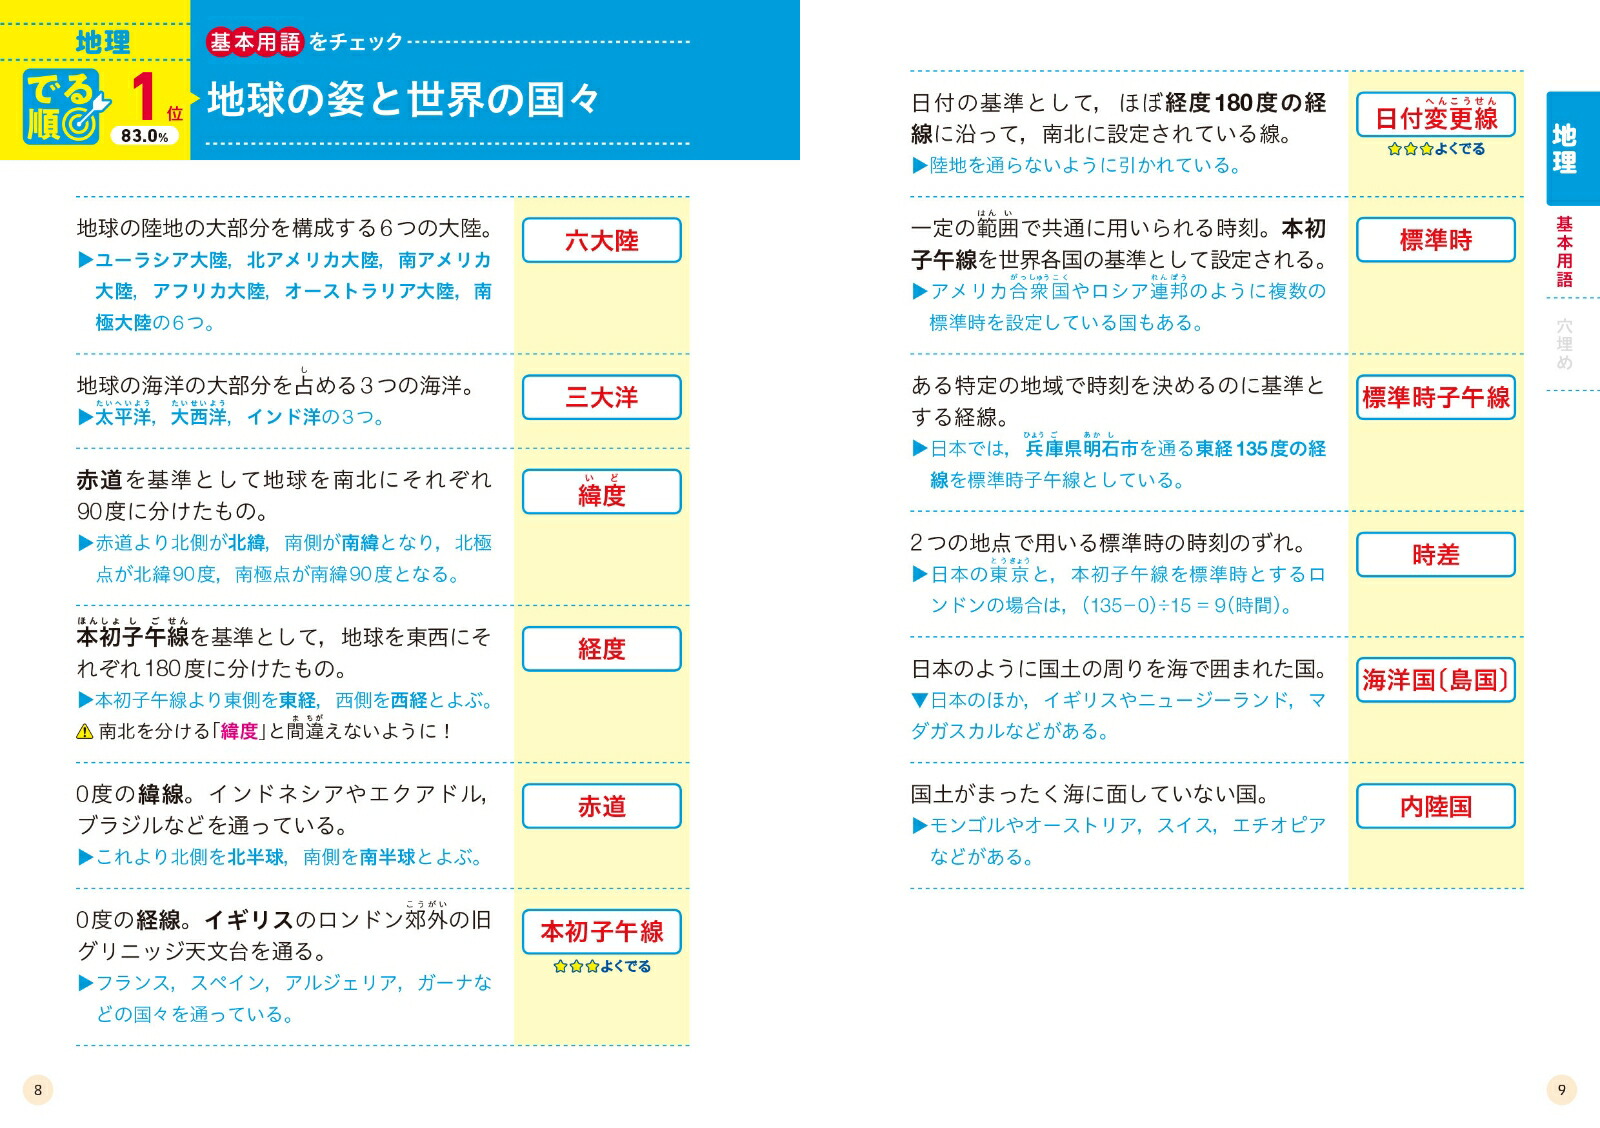This screenshot has height=1128, width=1600.
Task: Click the text ブラジルなどを通っている
Action: (x=213, y=825)
